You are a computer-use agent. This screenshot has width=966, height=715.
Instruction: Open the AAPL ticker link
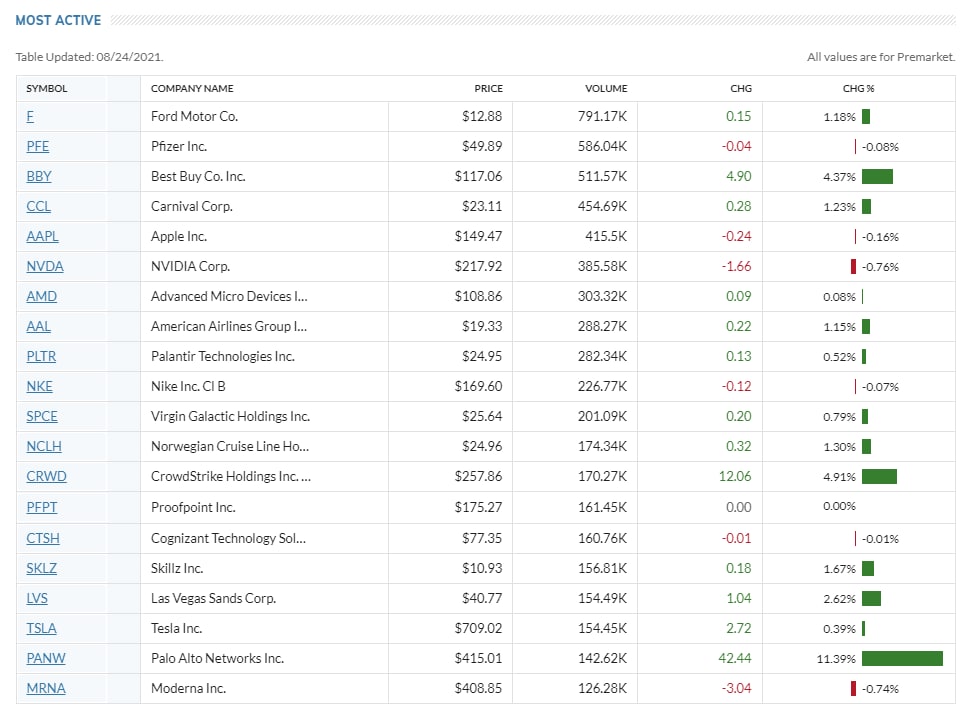click(x=43, y=236)
